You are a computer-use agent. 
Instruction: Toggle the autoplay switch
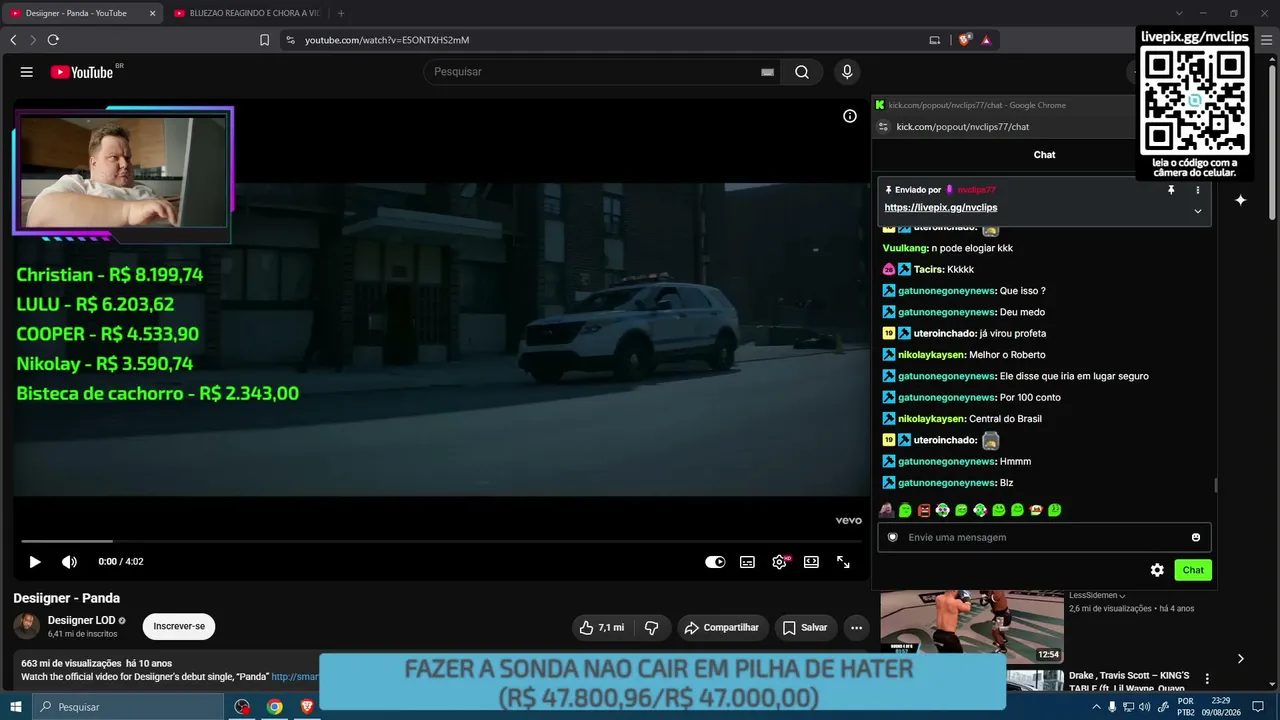coord(715,562)
